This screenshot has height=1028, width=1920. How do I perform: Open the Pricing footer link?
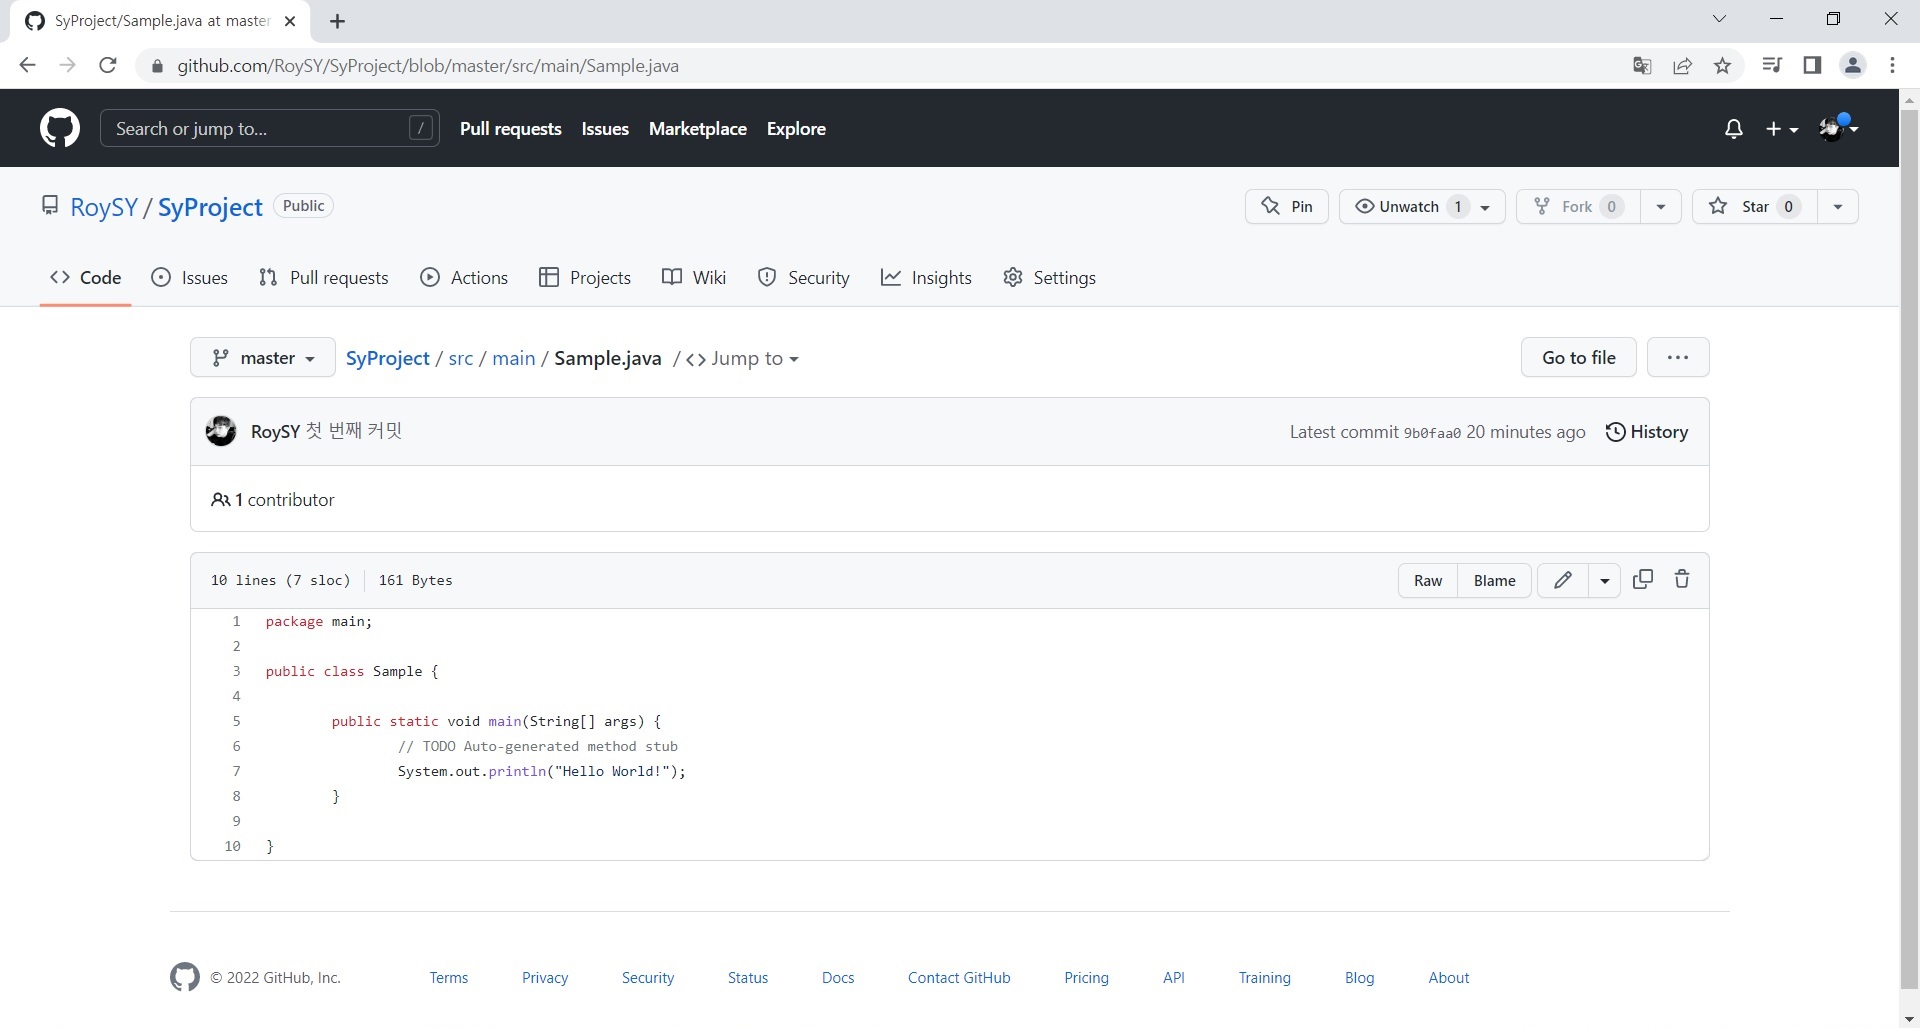(1086, 978)
